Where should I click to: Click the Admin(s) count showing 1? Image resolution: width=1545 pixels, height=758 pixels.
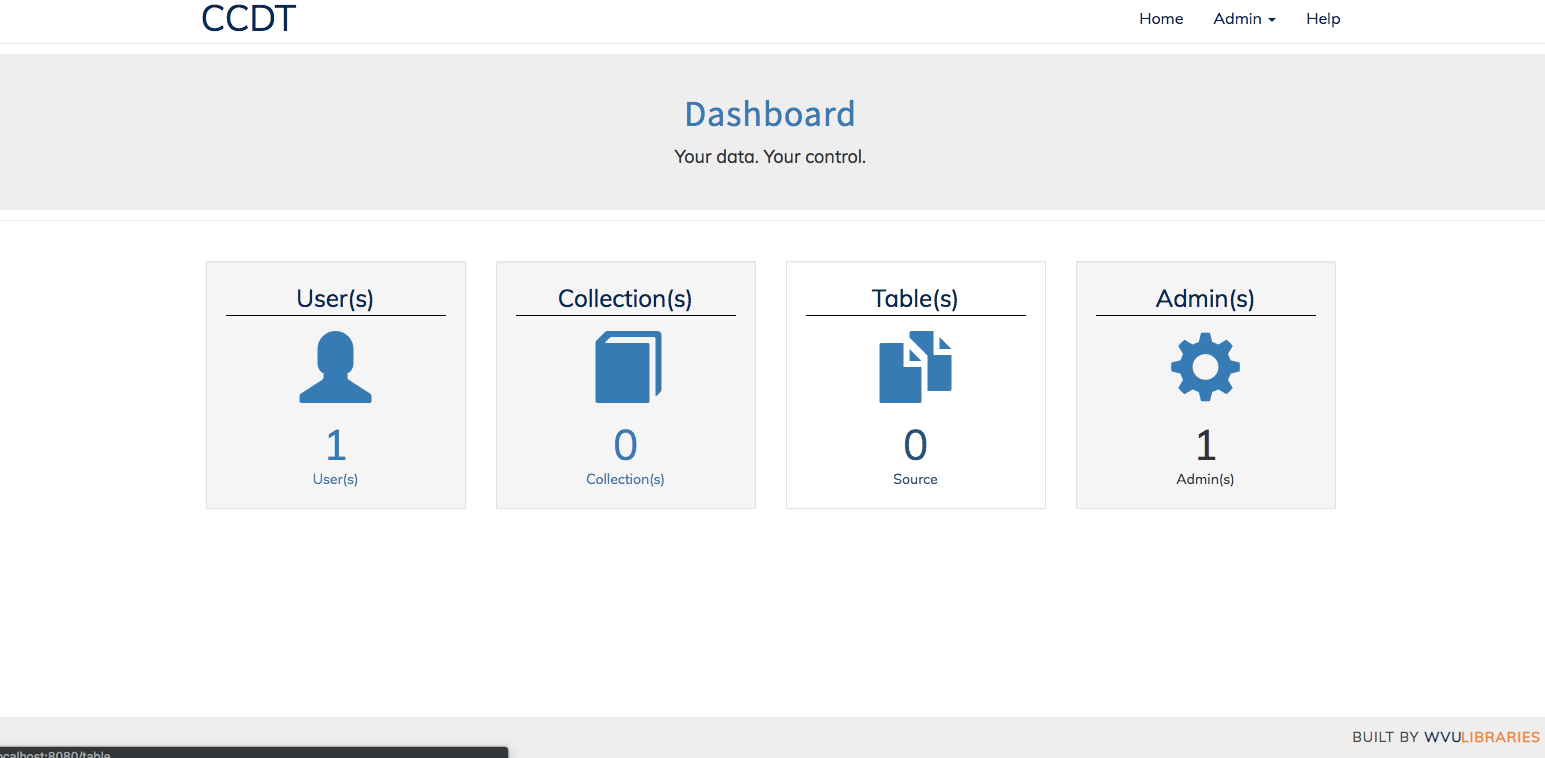click(x=1205, y=444)
